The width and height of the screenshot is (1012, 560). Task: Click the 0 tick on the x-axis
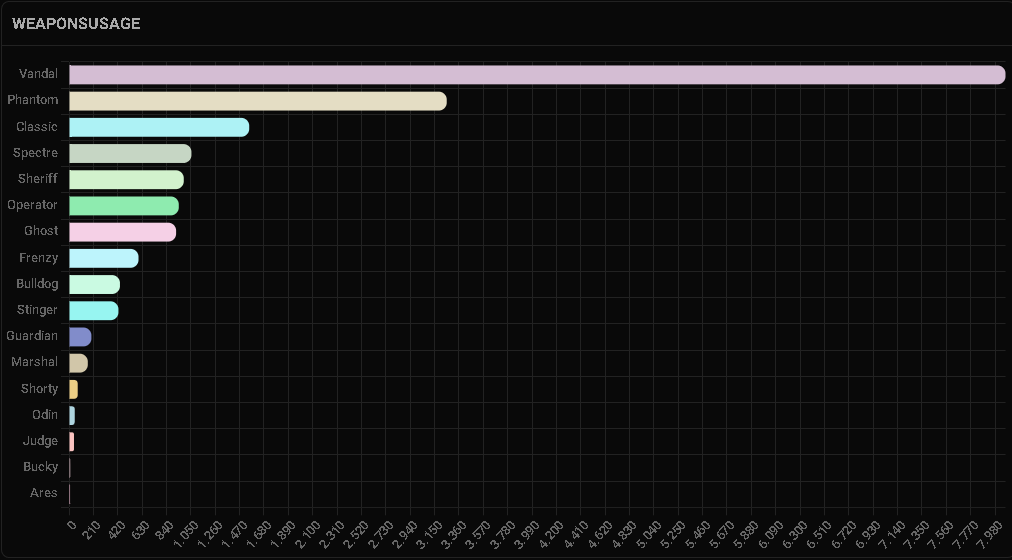(x=71, y=524)
